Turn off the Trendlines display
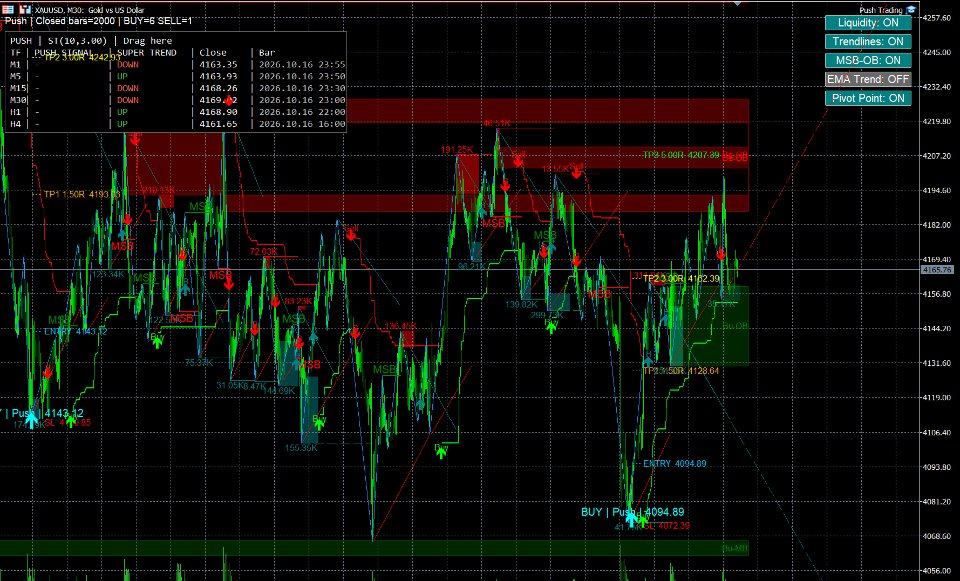This screenshot has width=960, height=581. point(868,42)
